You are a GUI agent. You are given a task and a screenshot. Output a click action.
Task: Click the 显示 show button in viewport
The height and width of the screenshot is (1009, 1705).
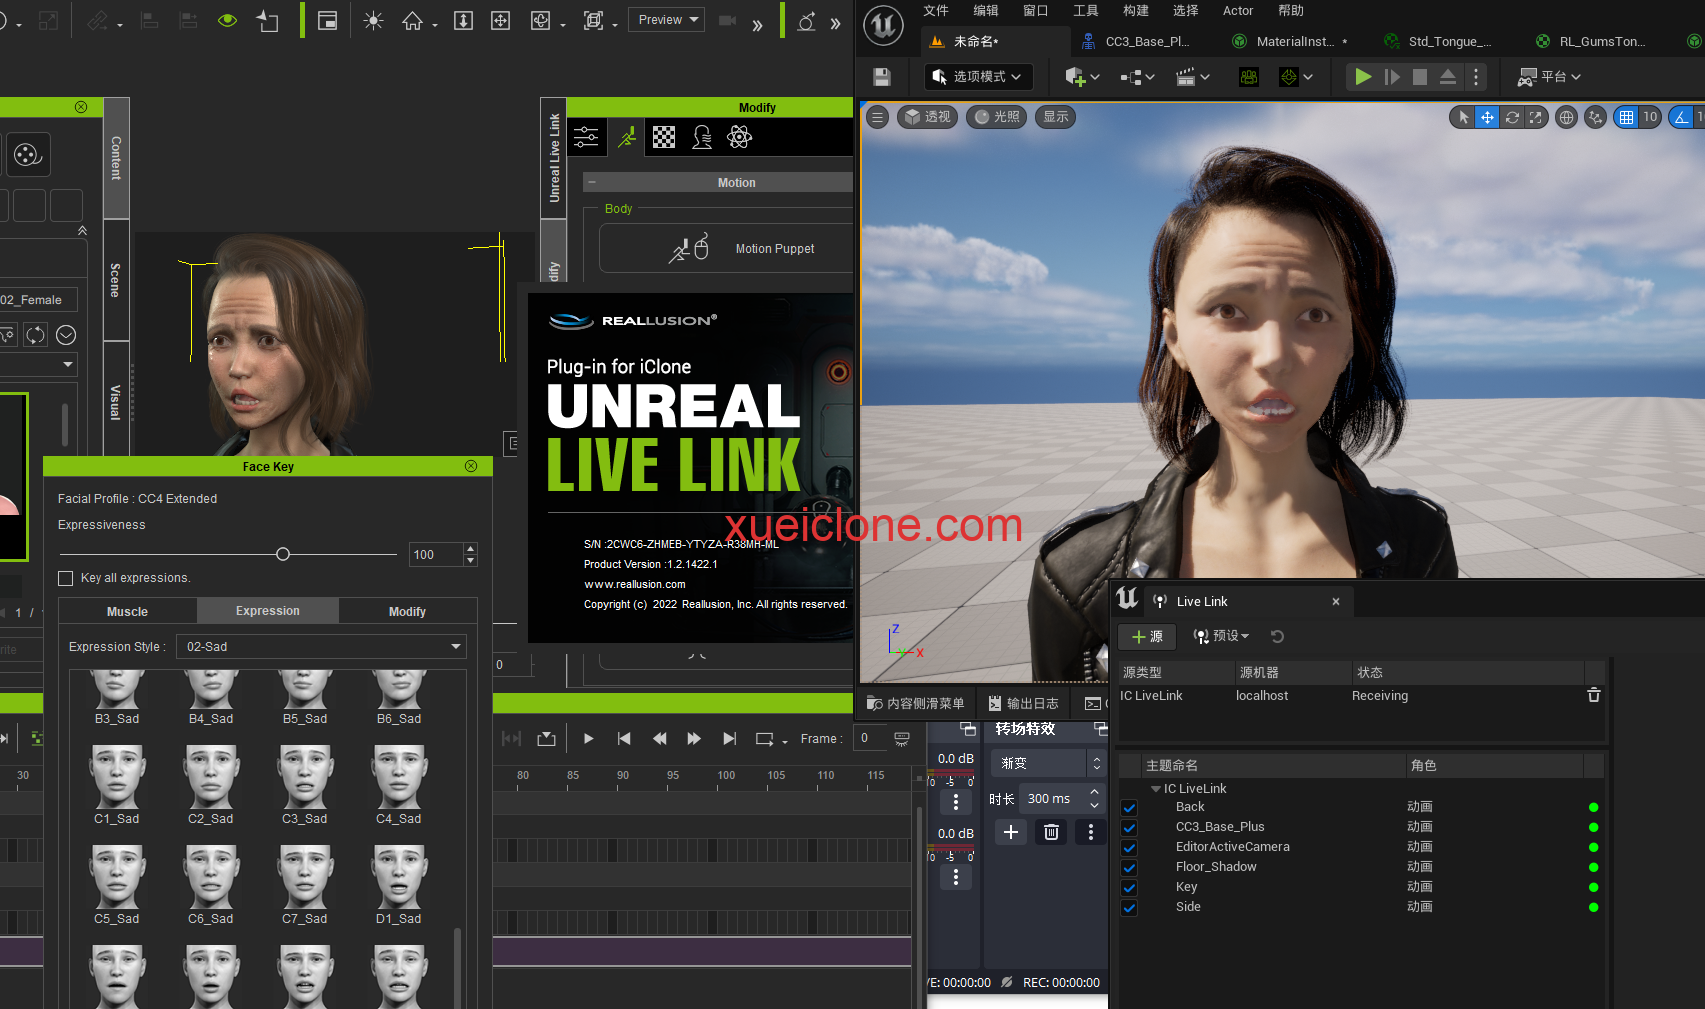coord(1056,117)
